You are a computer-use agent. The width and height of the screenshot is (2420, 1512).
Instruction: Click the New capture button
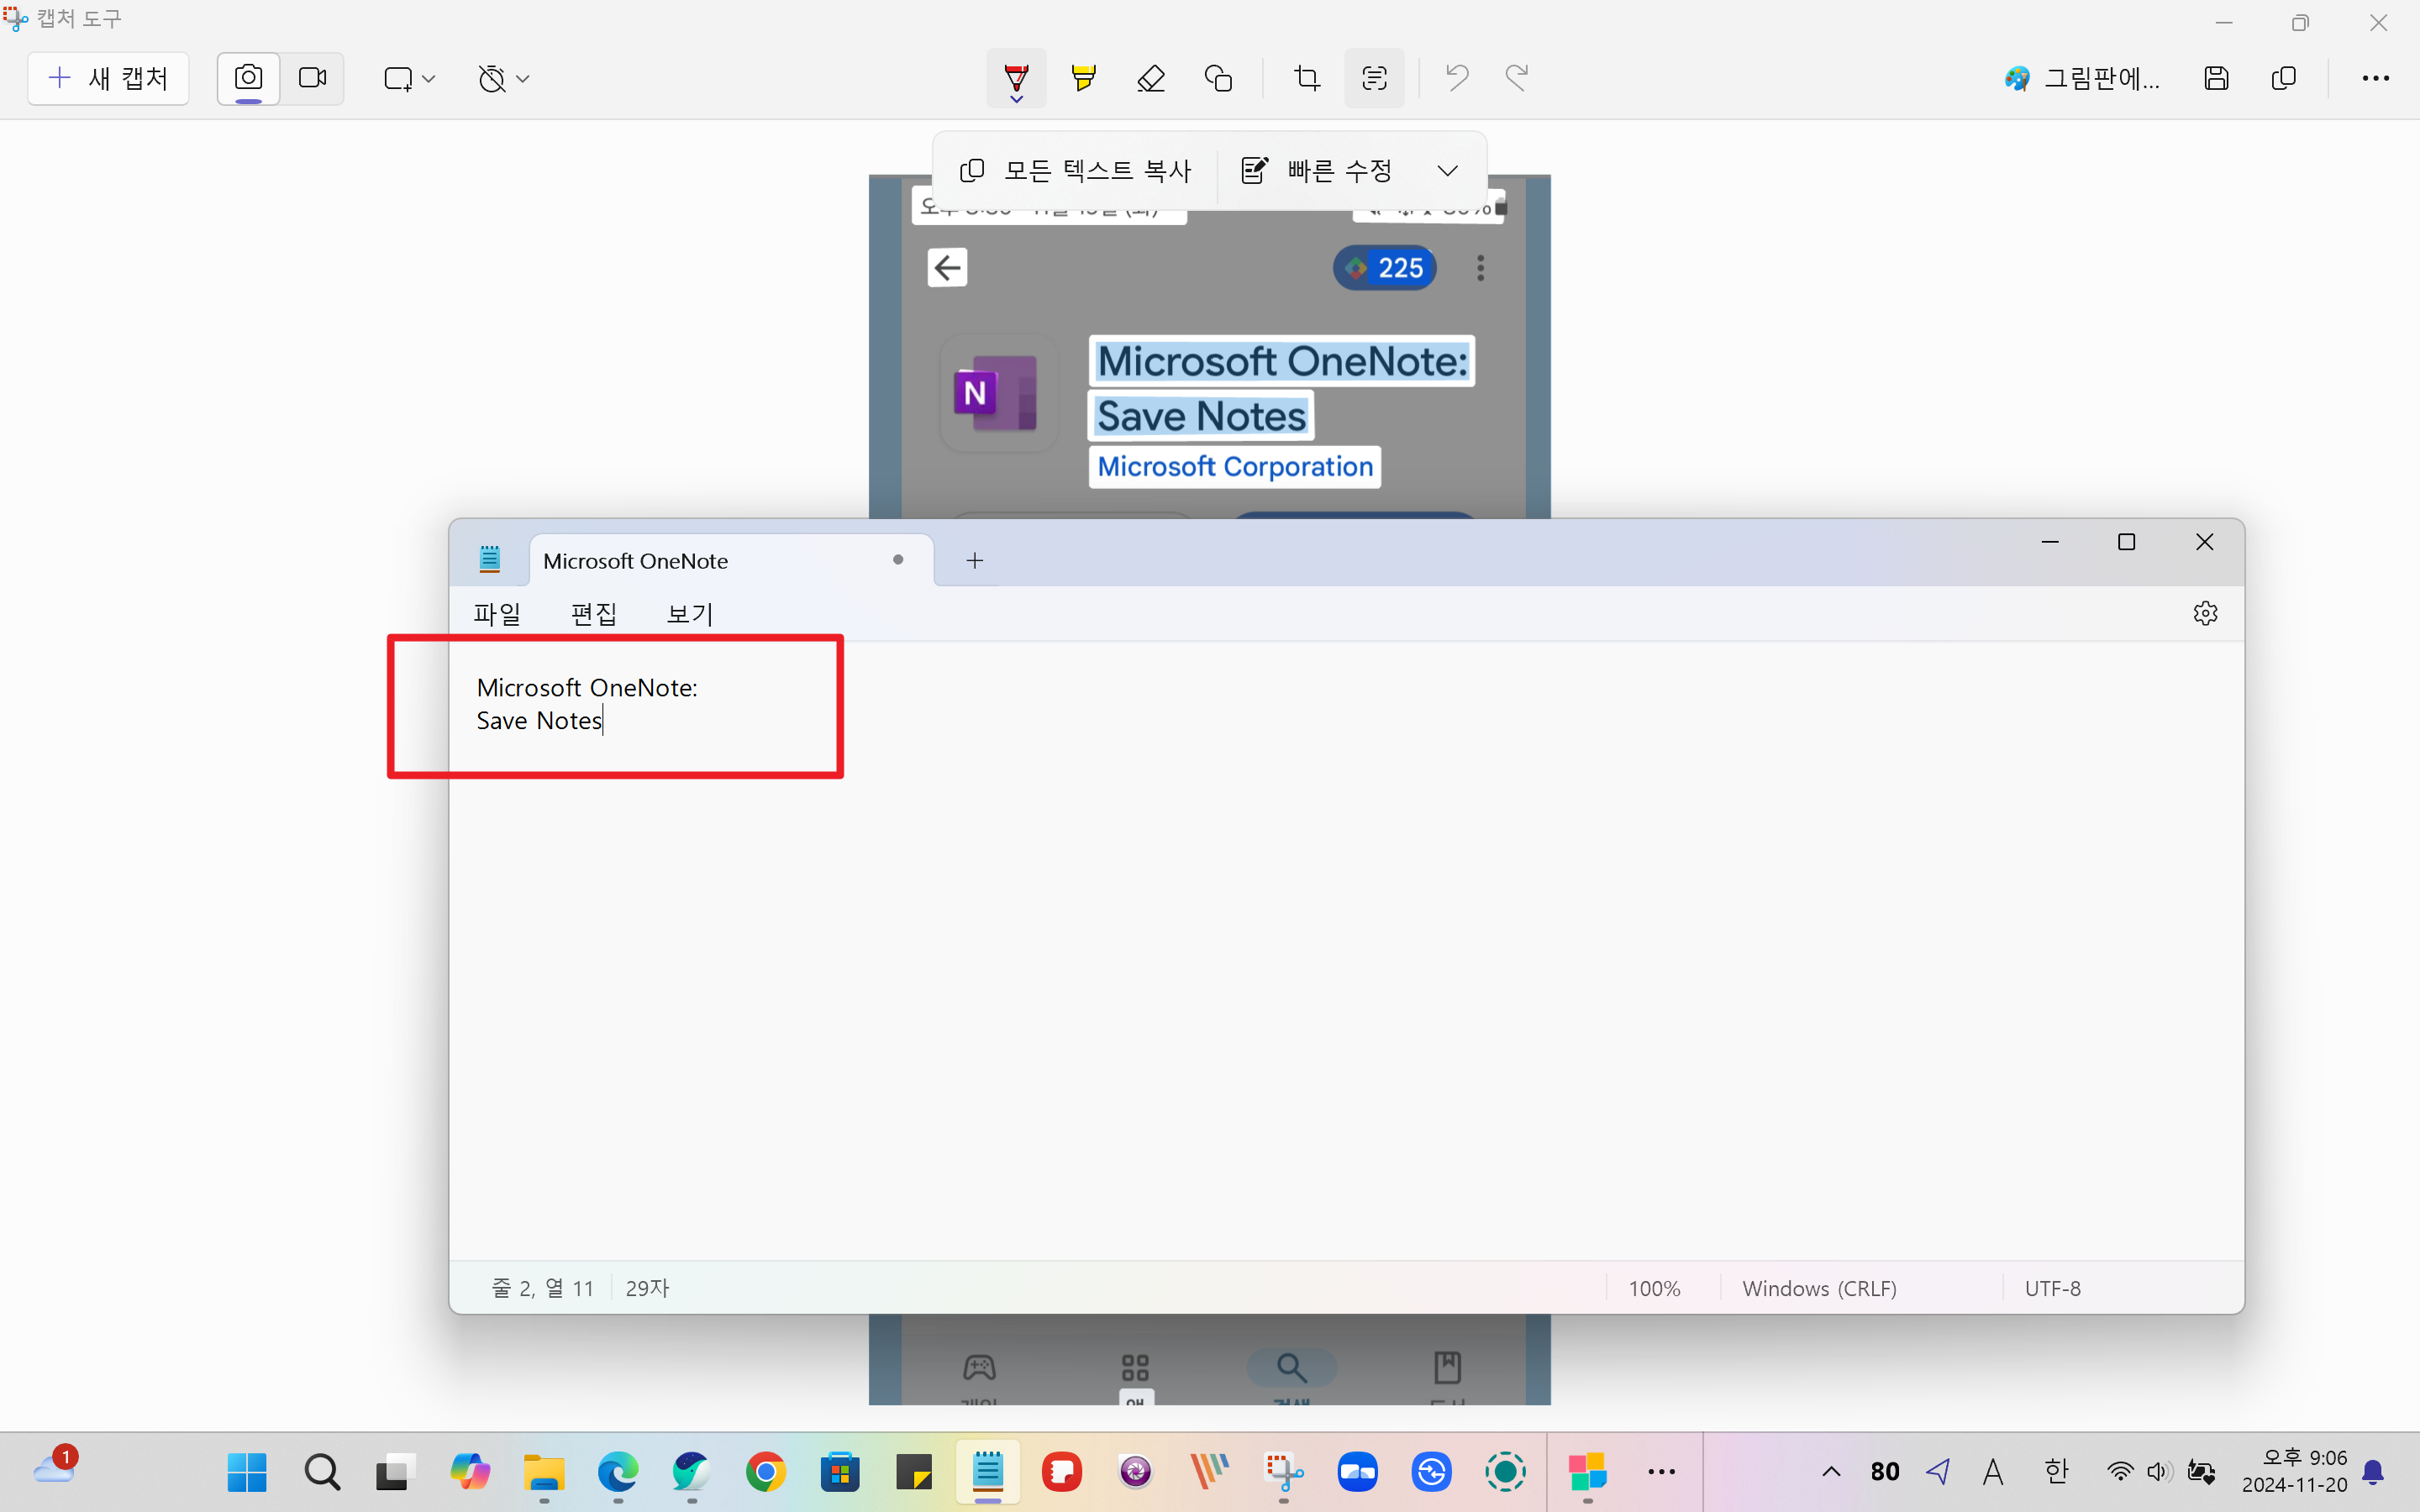[108, 78]
